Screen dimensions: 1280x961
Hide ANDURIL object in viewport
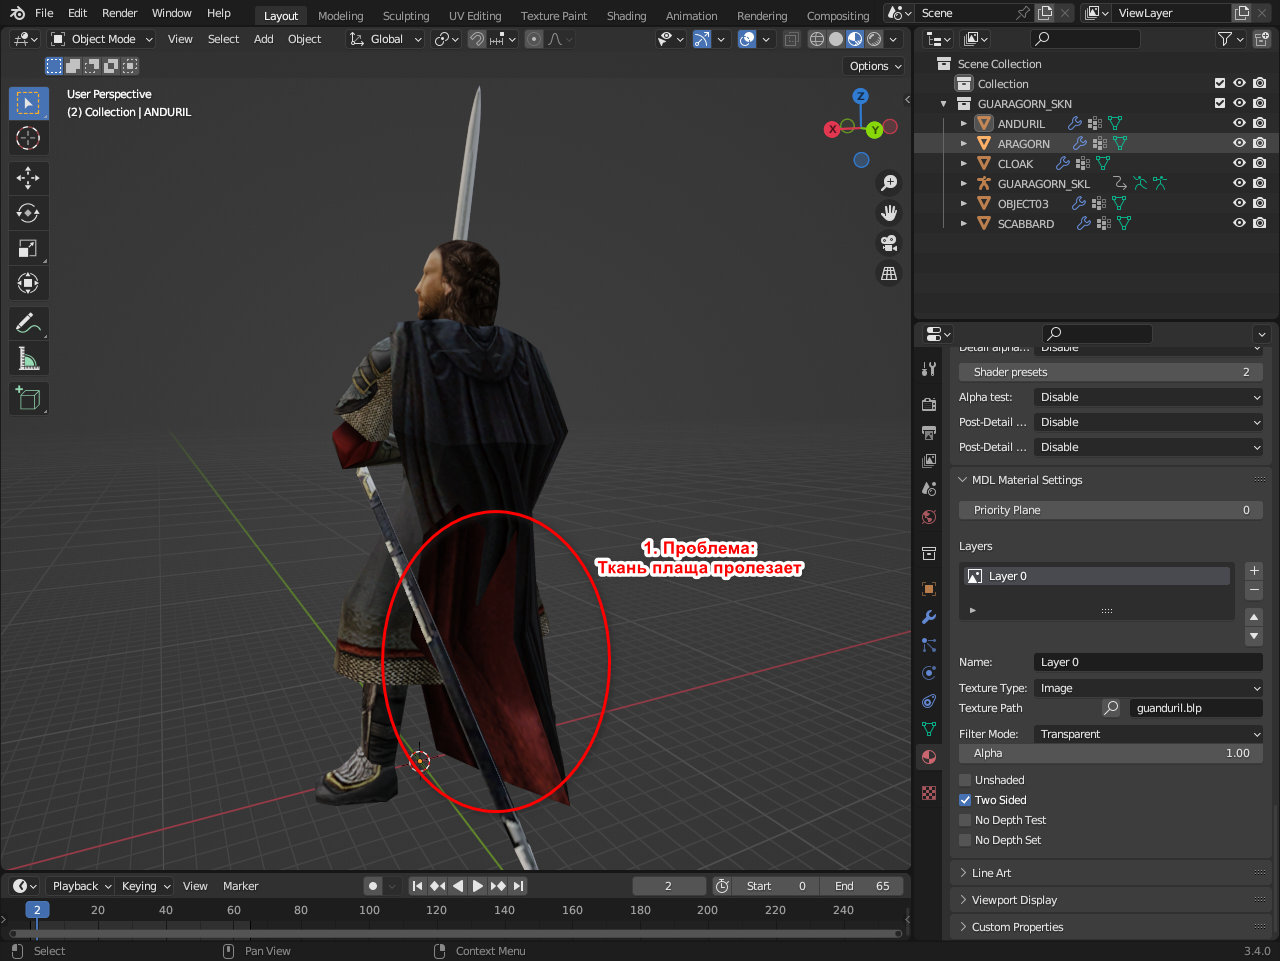[x=1239, y=123]
